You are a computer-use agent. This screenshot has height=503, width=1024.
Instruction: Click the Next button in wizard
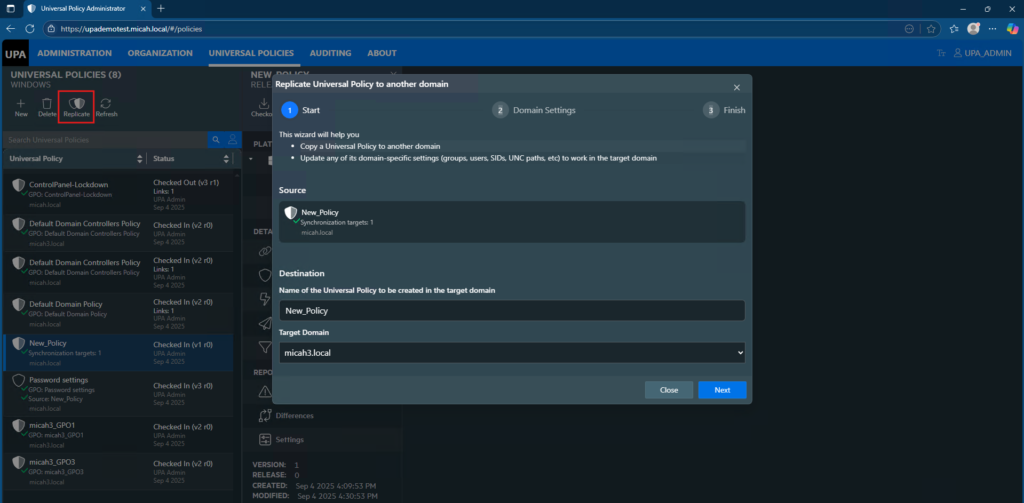click(x=722, y=390)
